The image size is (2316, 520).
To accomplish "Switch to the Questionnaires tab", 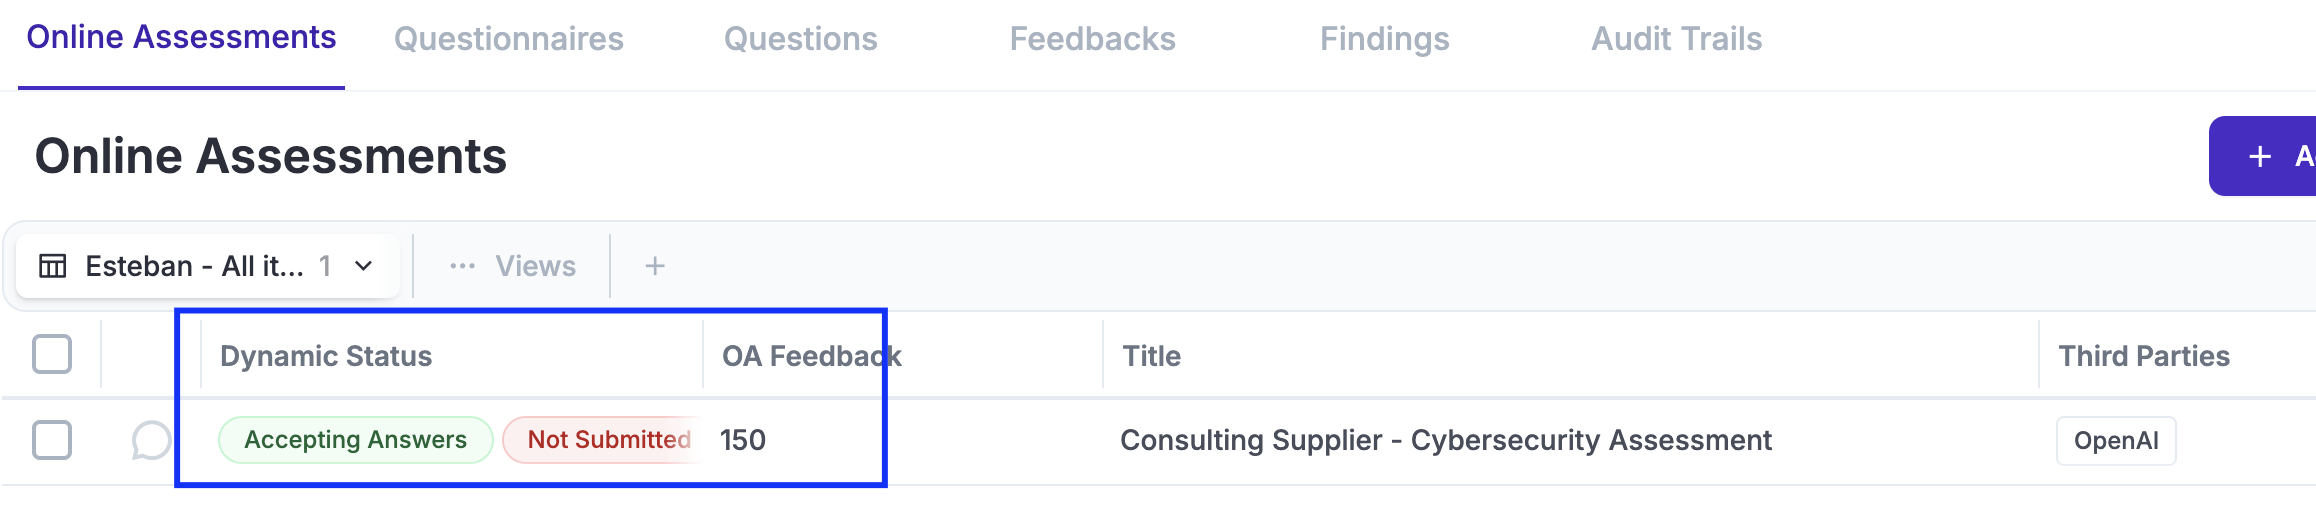I will pyautogui.click(x=508, y=39).
